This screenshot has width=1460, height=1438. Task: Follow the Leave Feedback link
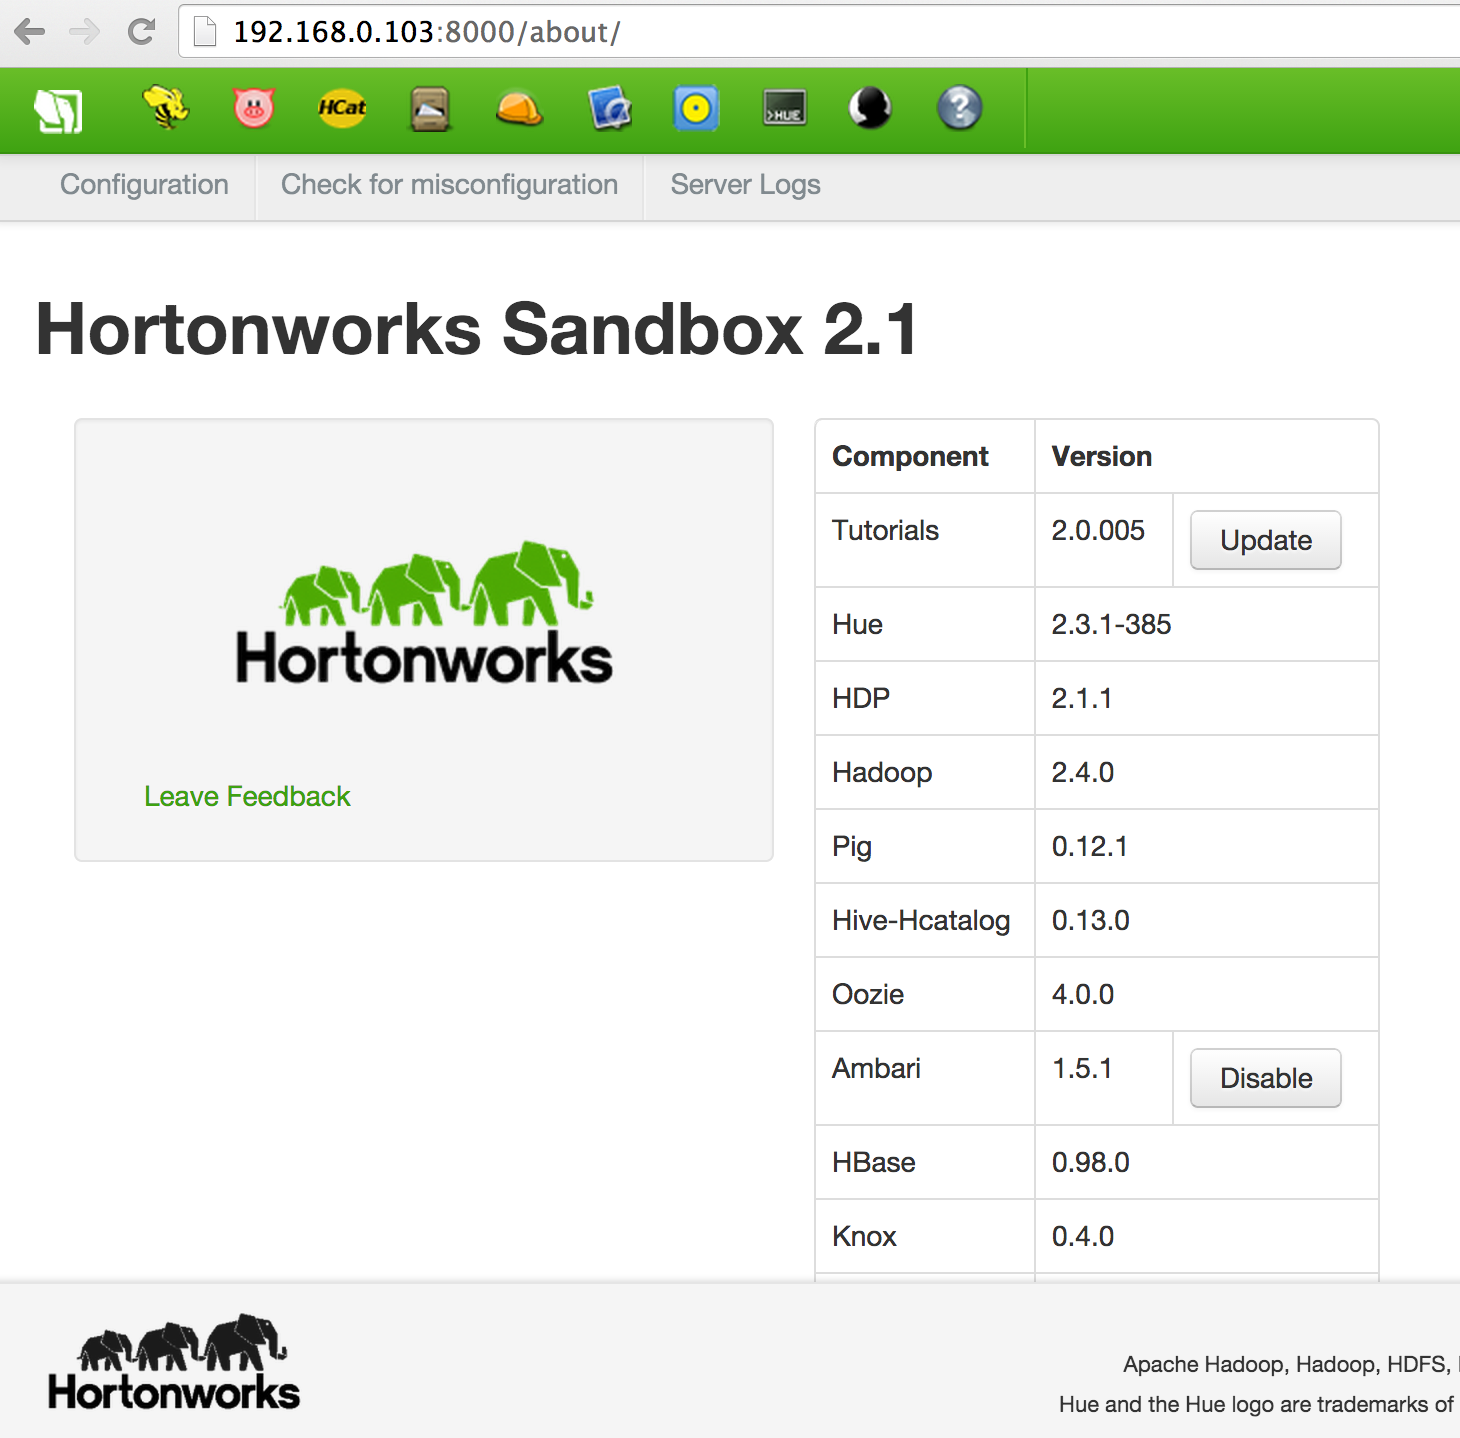pyautogui.click(x=247, y=796)
